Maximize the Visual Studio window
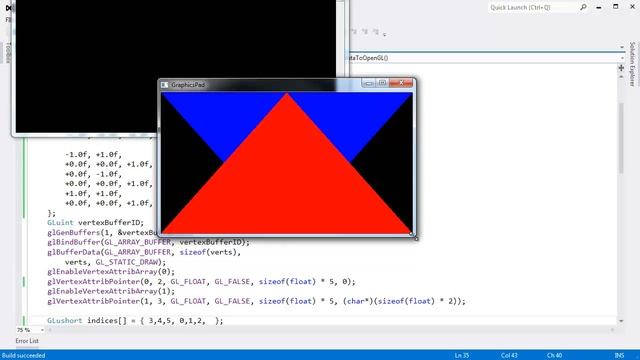This screenshot has height=360, width=640. tap(616, 7)
